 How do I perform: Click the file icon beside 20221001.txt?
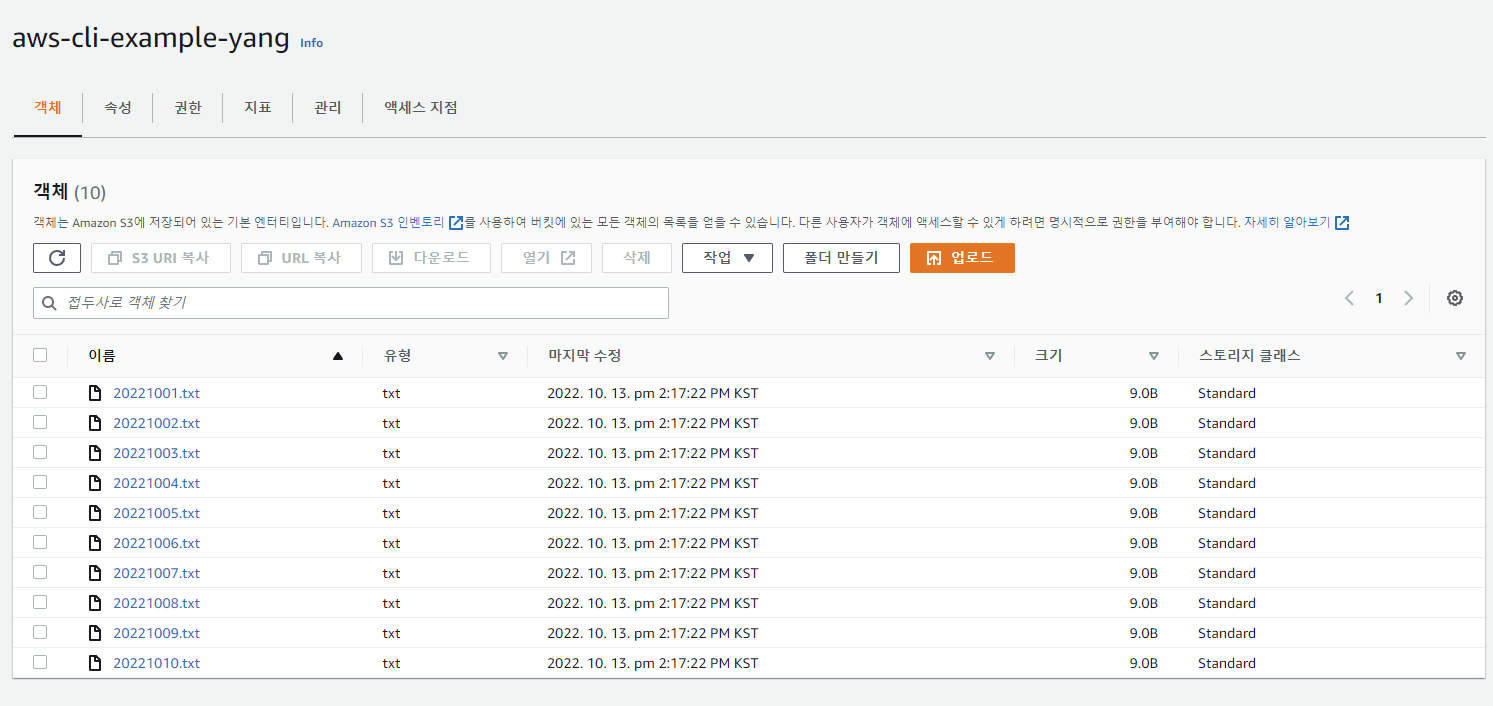click(x=95, y=393)
